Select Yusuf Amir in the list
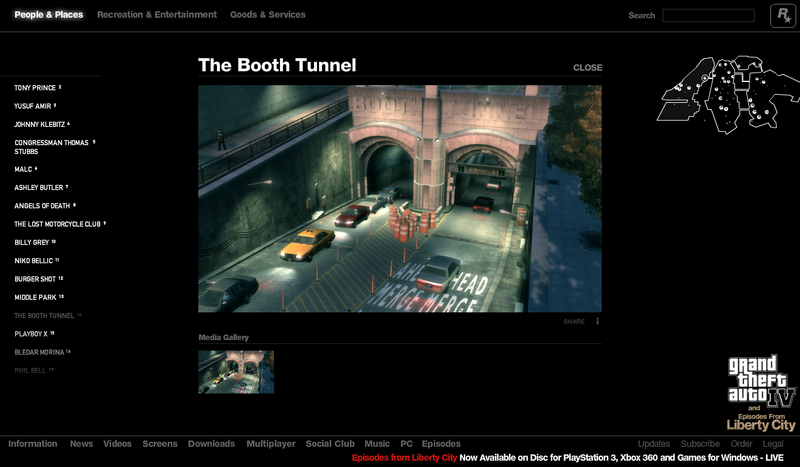This screenshot has width=800, height=467. coord(33,106)
